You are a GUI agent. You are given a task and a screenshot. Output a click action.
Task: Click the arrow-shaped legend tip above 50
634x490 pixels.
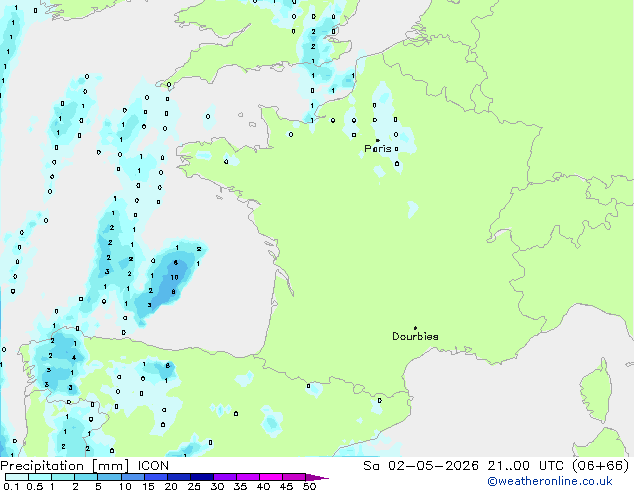(x=317, y=477)
